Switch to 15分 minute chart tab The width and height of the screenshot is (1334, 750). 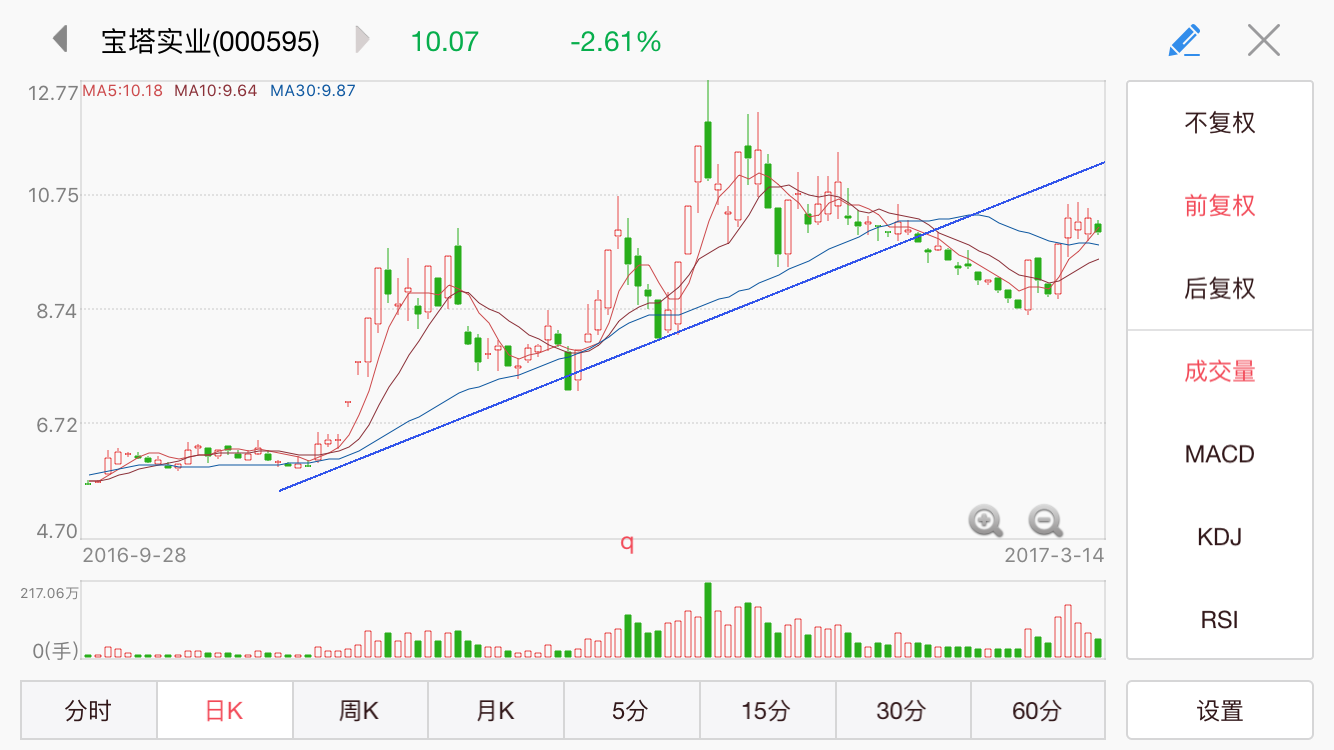(x=767, y=711)
